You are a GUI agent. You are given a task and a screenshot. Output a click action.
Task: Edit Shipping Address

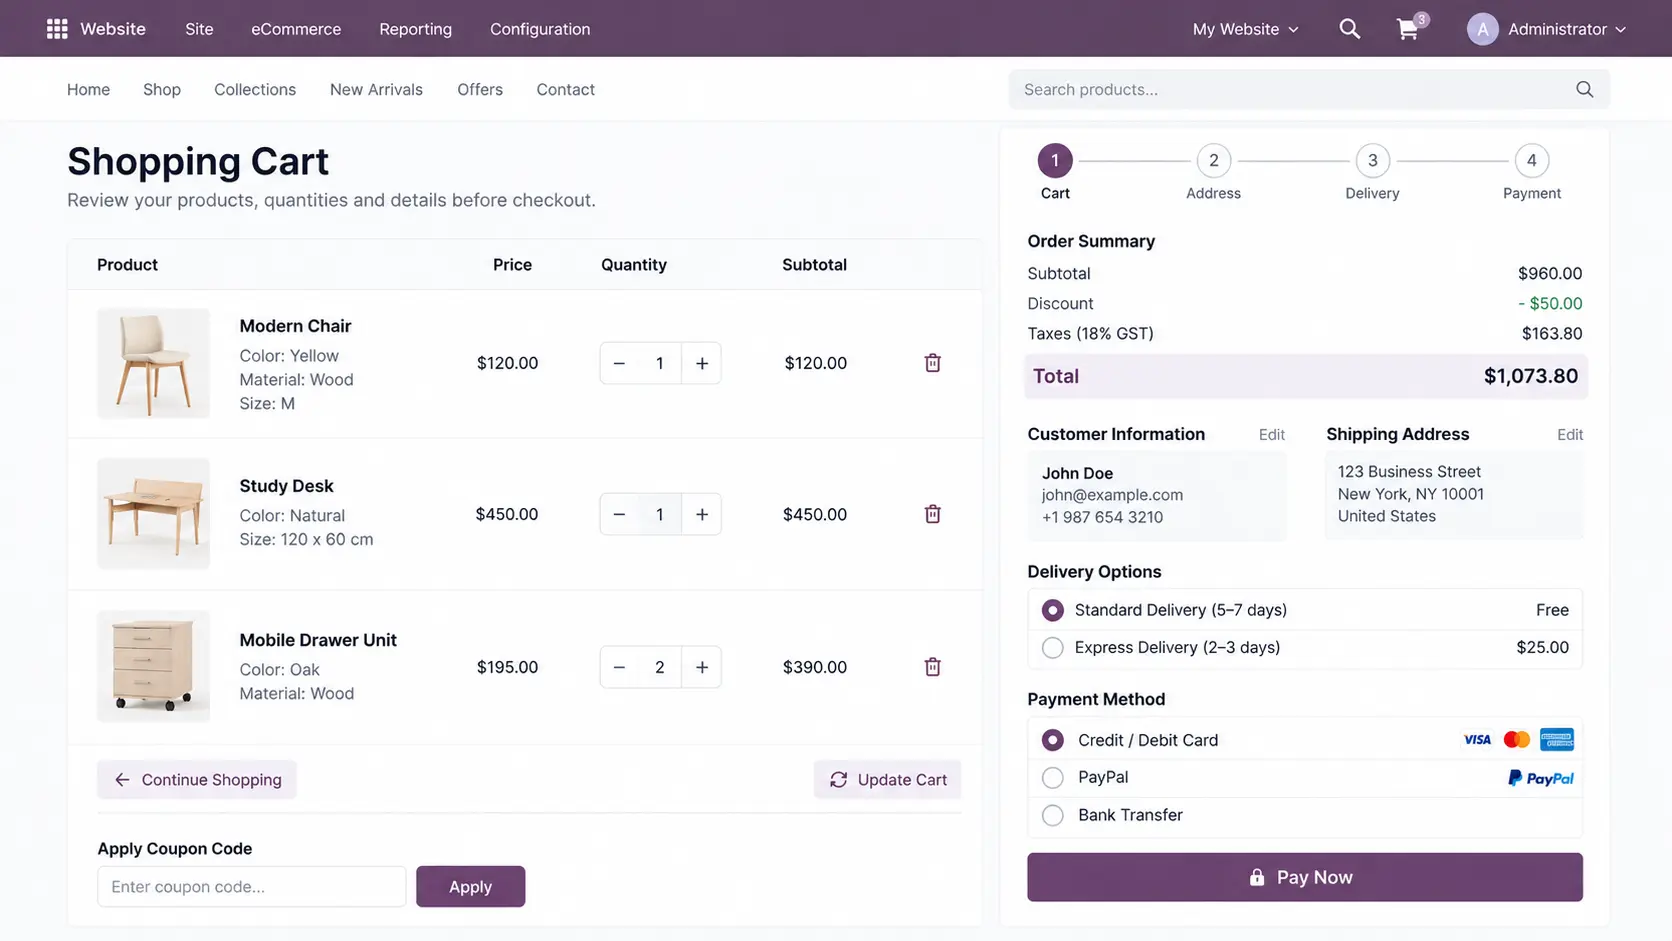click(1569, 435)
